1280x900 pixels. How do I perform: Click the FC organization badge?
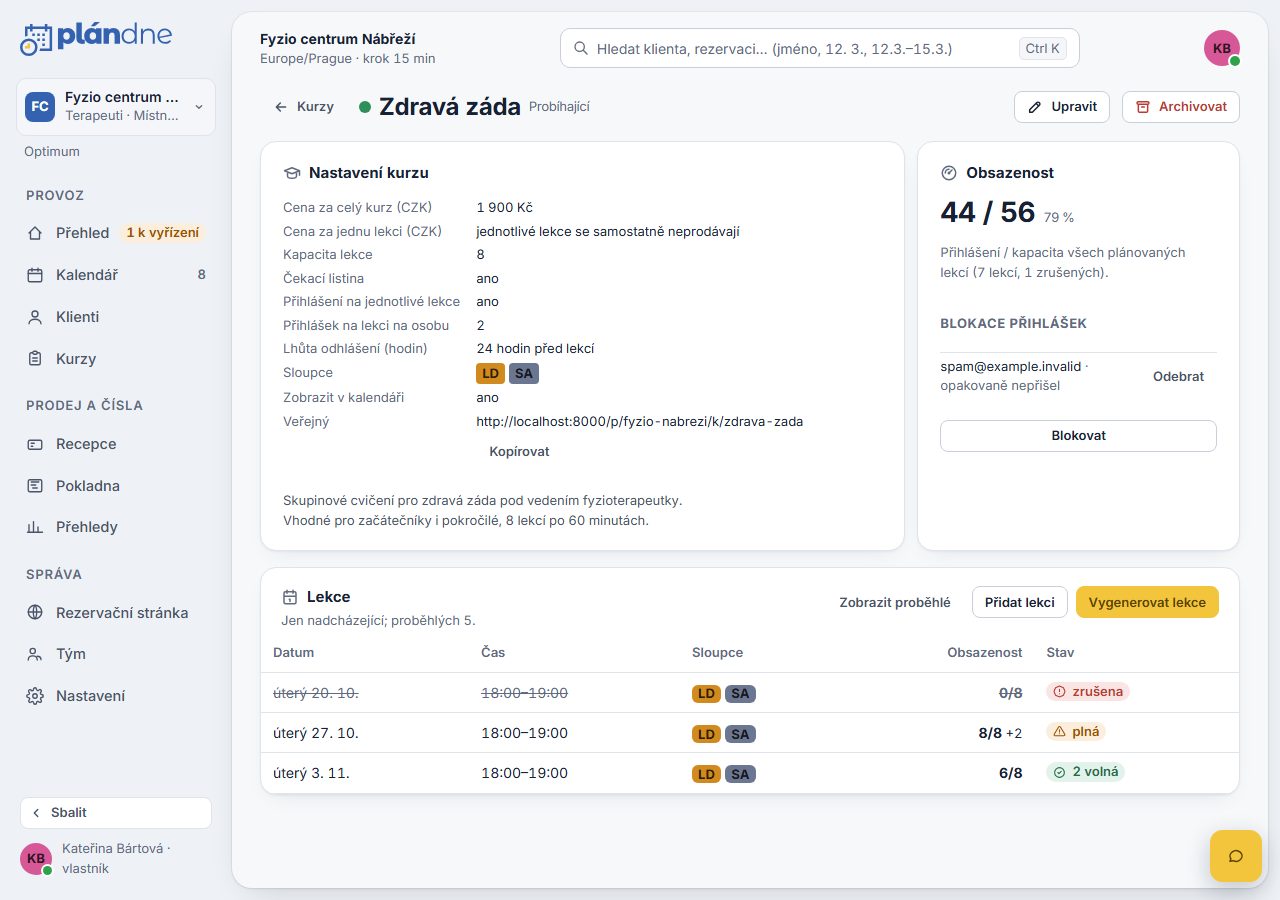40,107
